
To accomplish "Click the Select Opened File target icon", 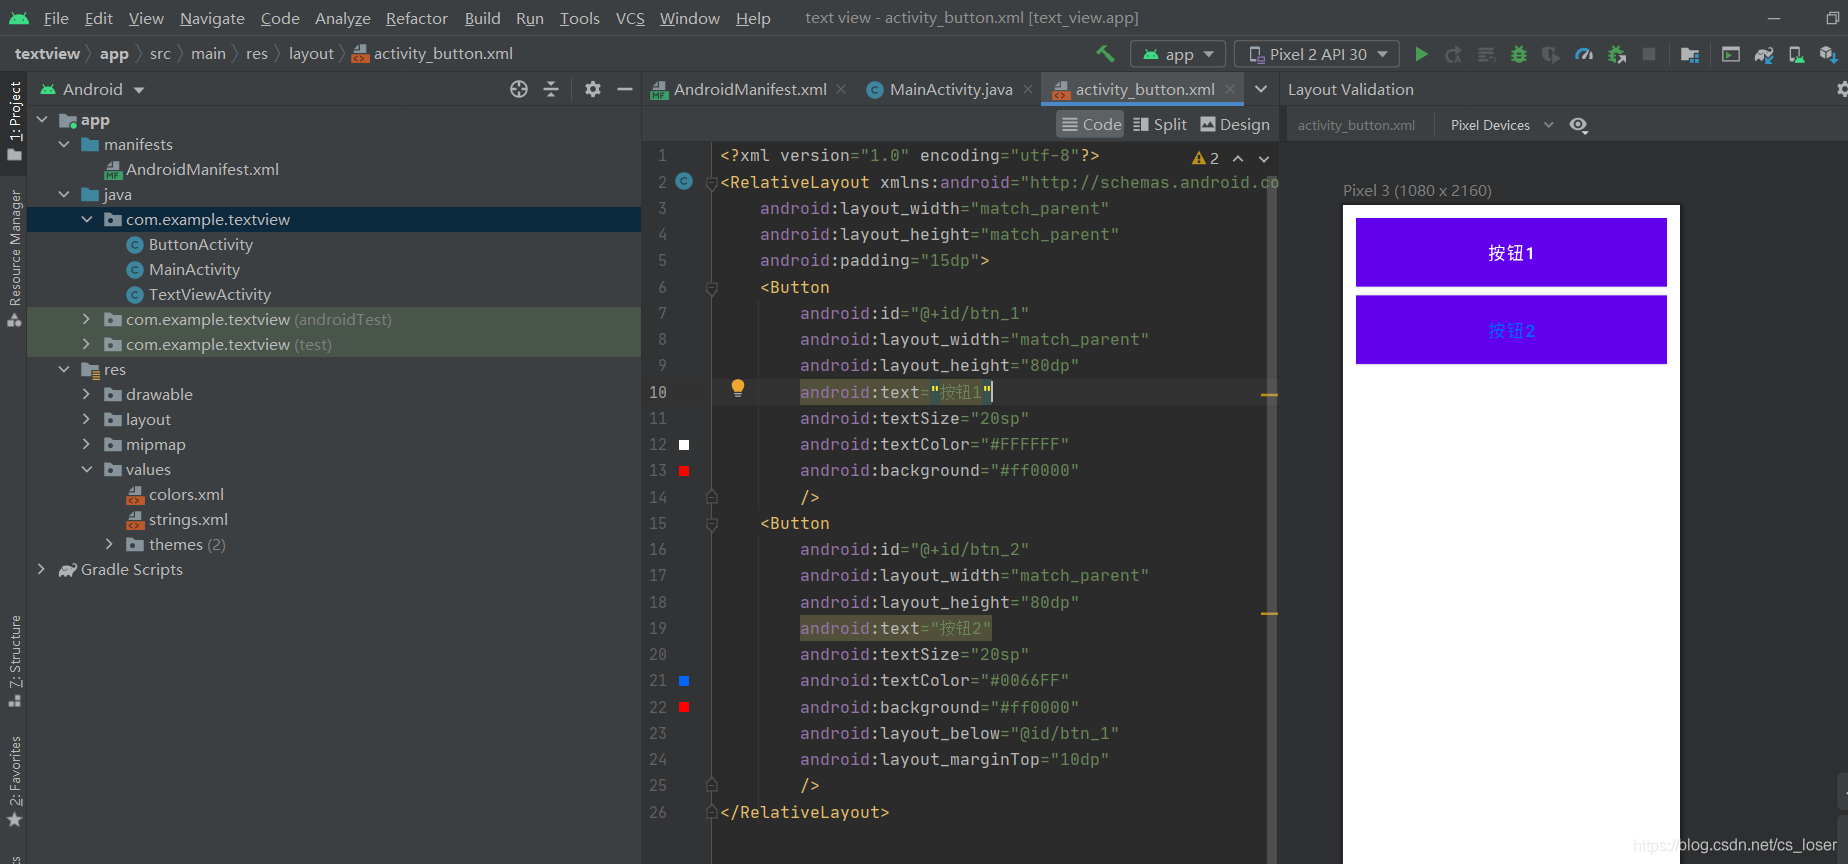I will [519, 89].
